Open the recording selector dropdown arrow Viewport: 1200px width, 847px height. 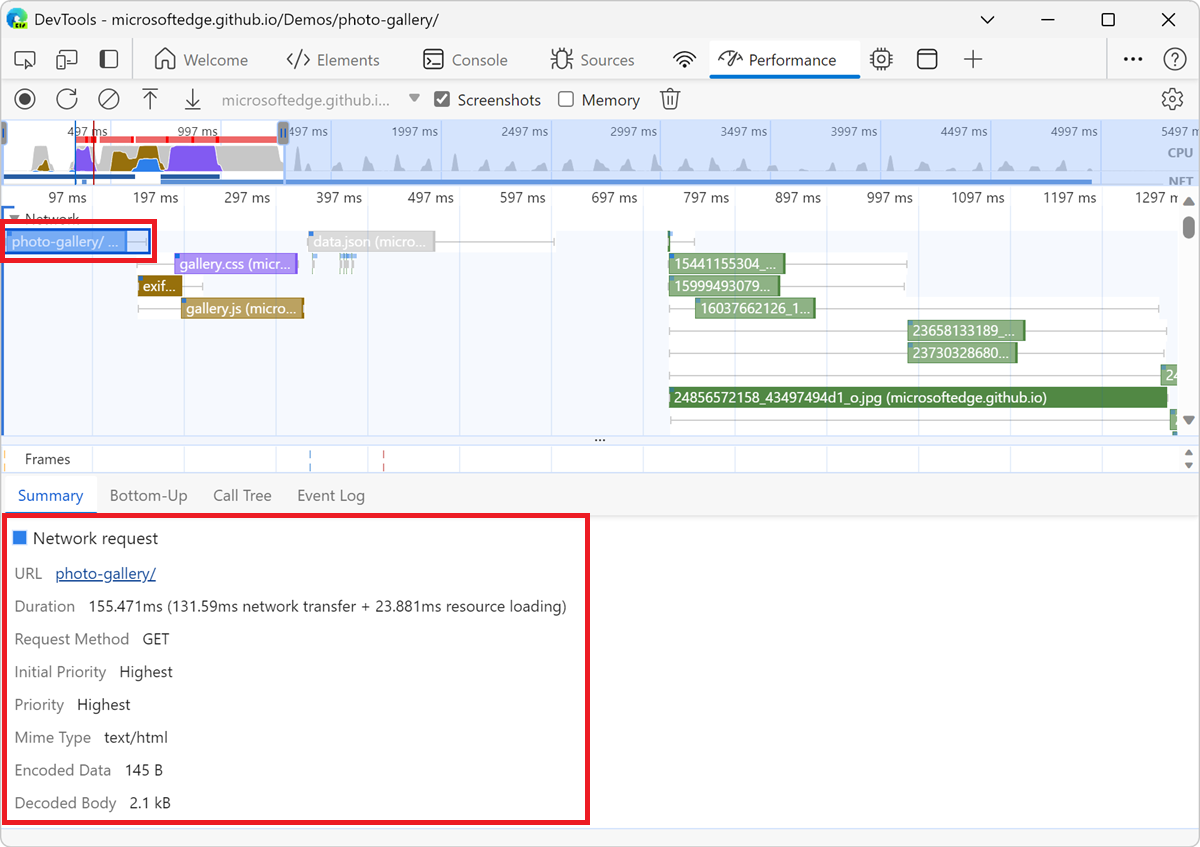[x=414, y=99]
